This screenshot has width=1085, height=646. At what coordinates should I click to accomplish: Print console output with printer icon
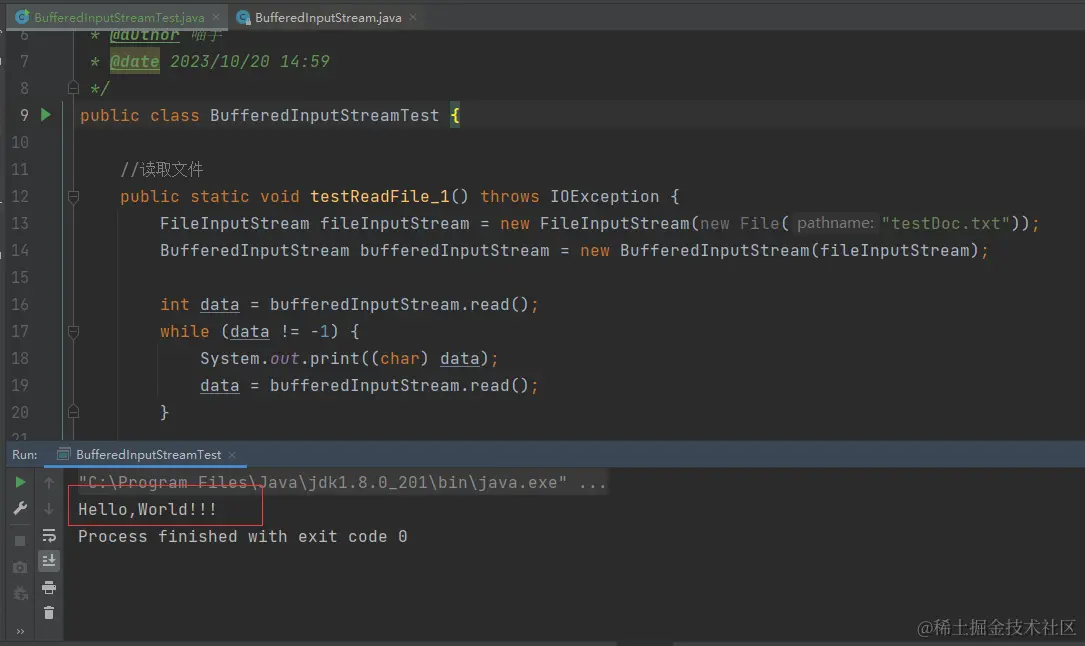click(x=48, y=588)
